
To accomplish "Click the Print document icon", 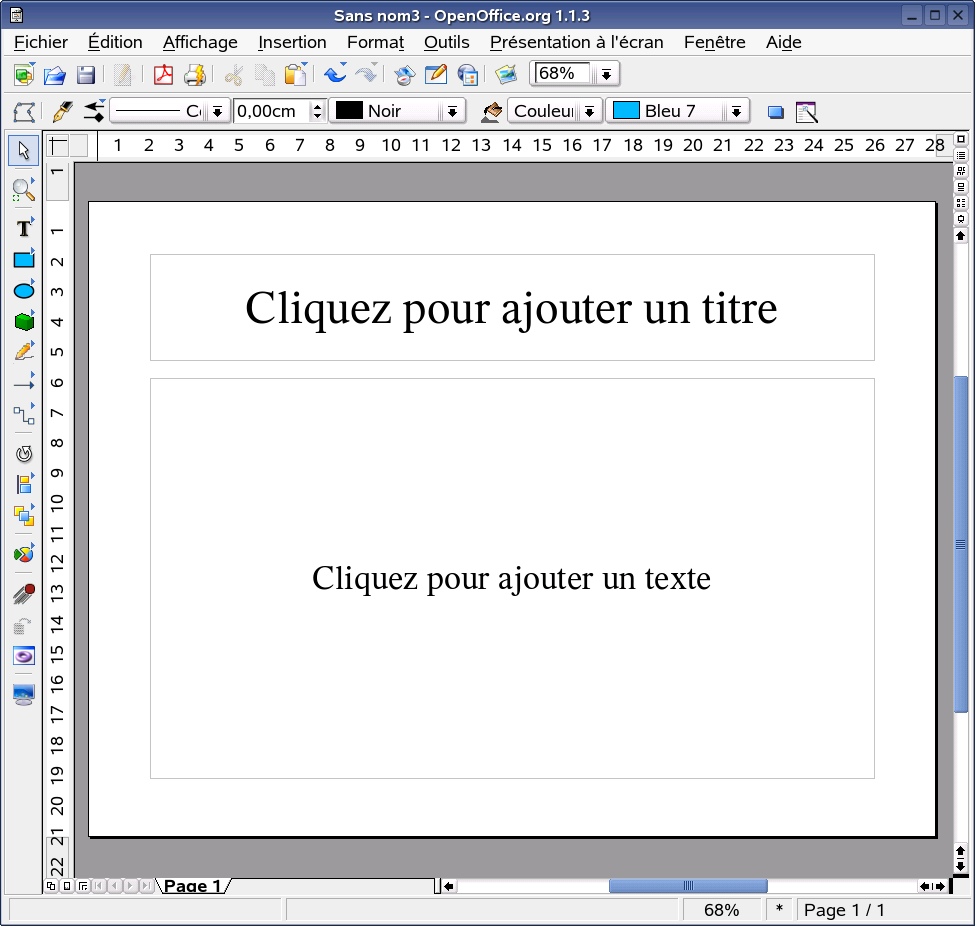I will (196, 74).
